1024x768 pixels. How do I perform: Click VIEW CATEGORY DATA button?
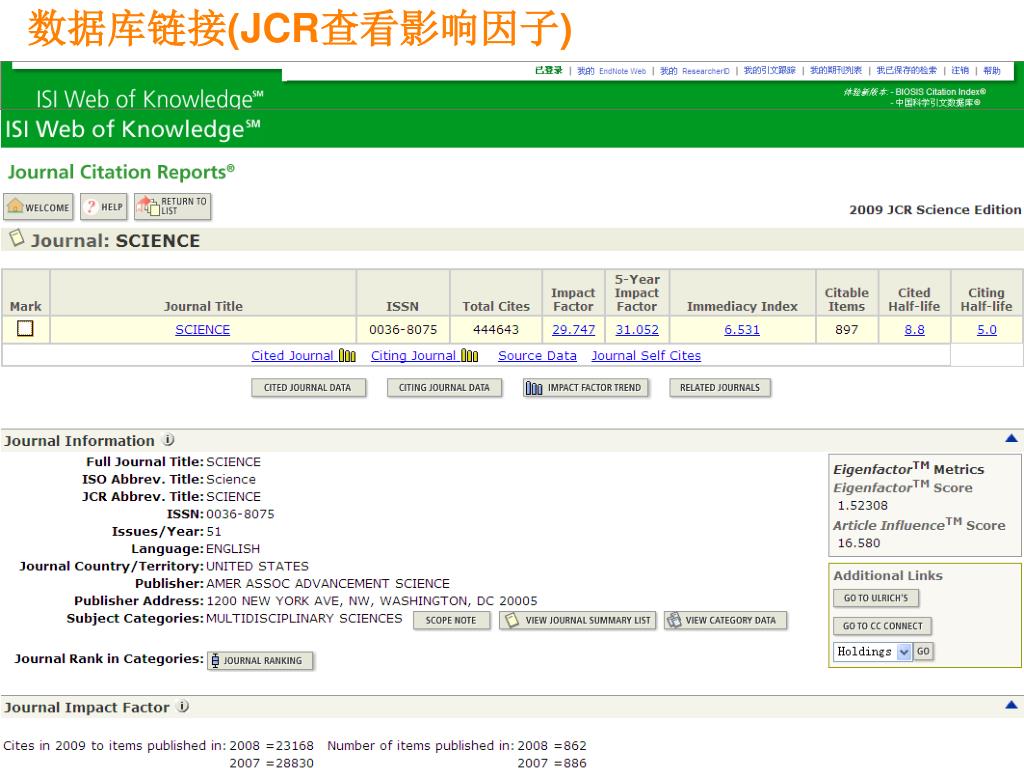pyautogui.click(x=726, y=620)
